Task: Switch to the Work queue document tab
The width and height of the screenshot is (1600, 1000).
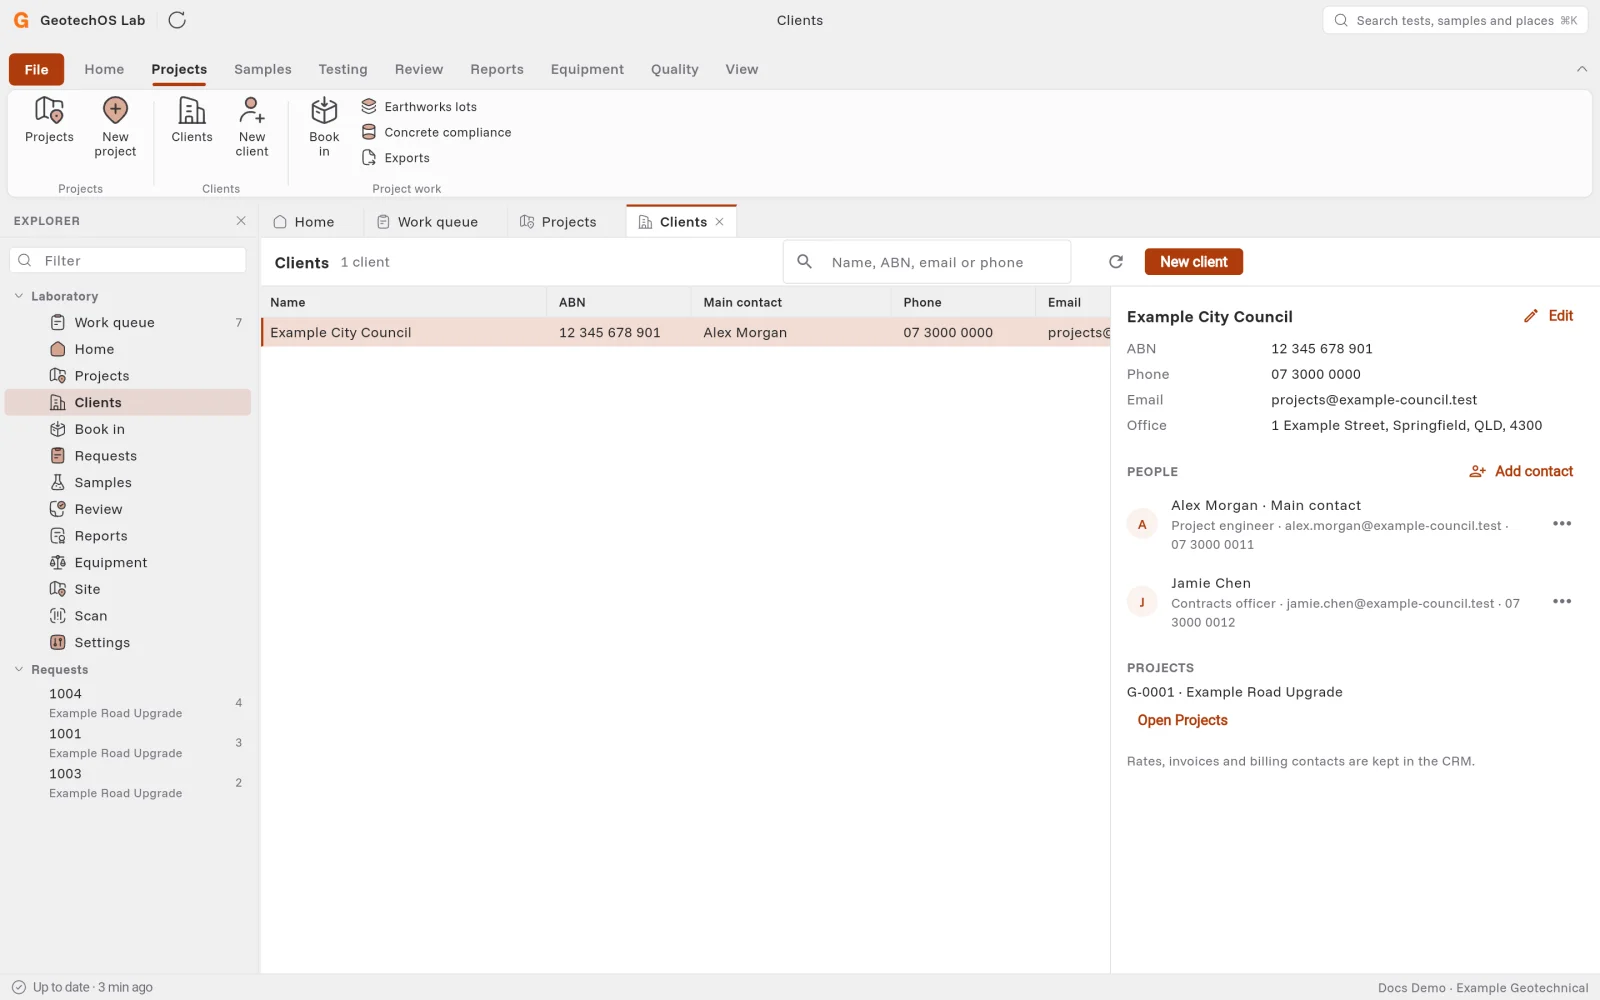Action: point(427,222)
